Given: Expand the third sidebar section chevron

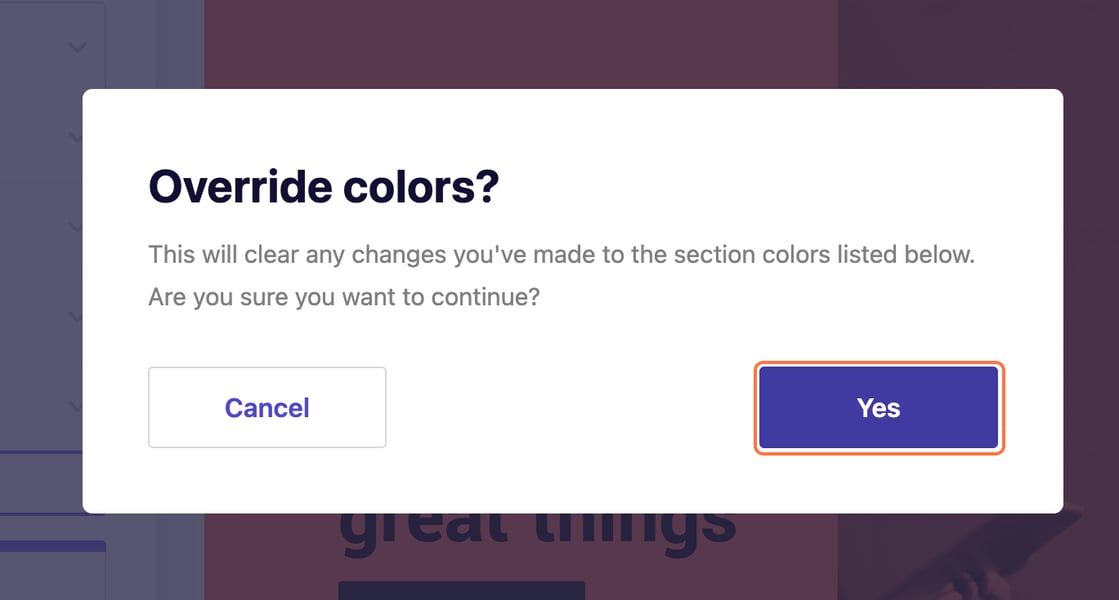Looking at the screenshot, I should tap(75, 226).
